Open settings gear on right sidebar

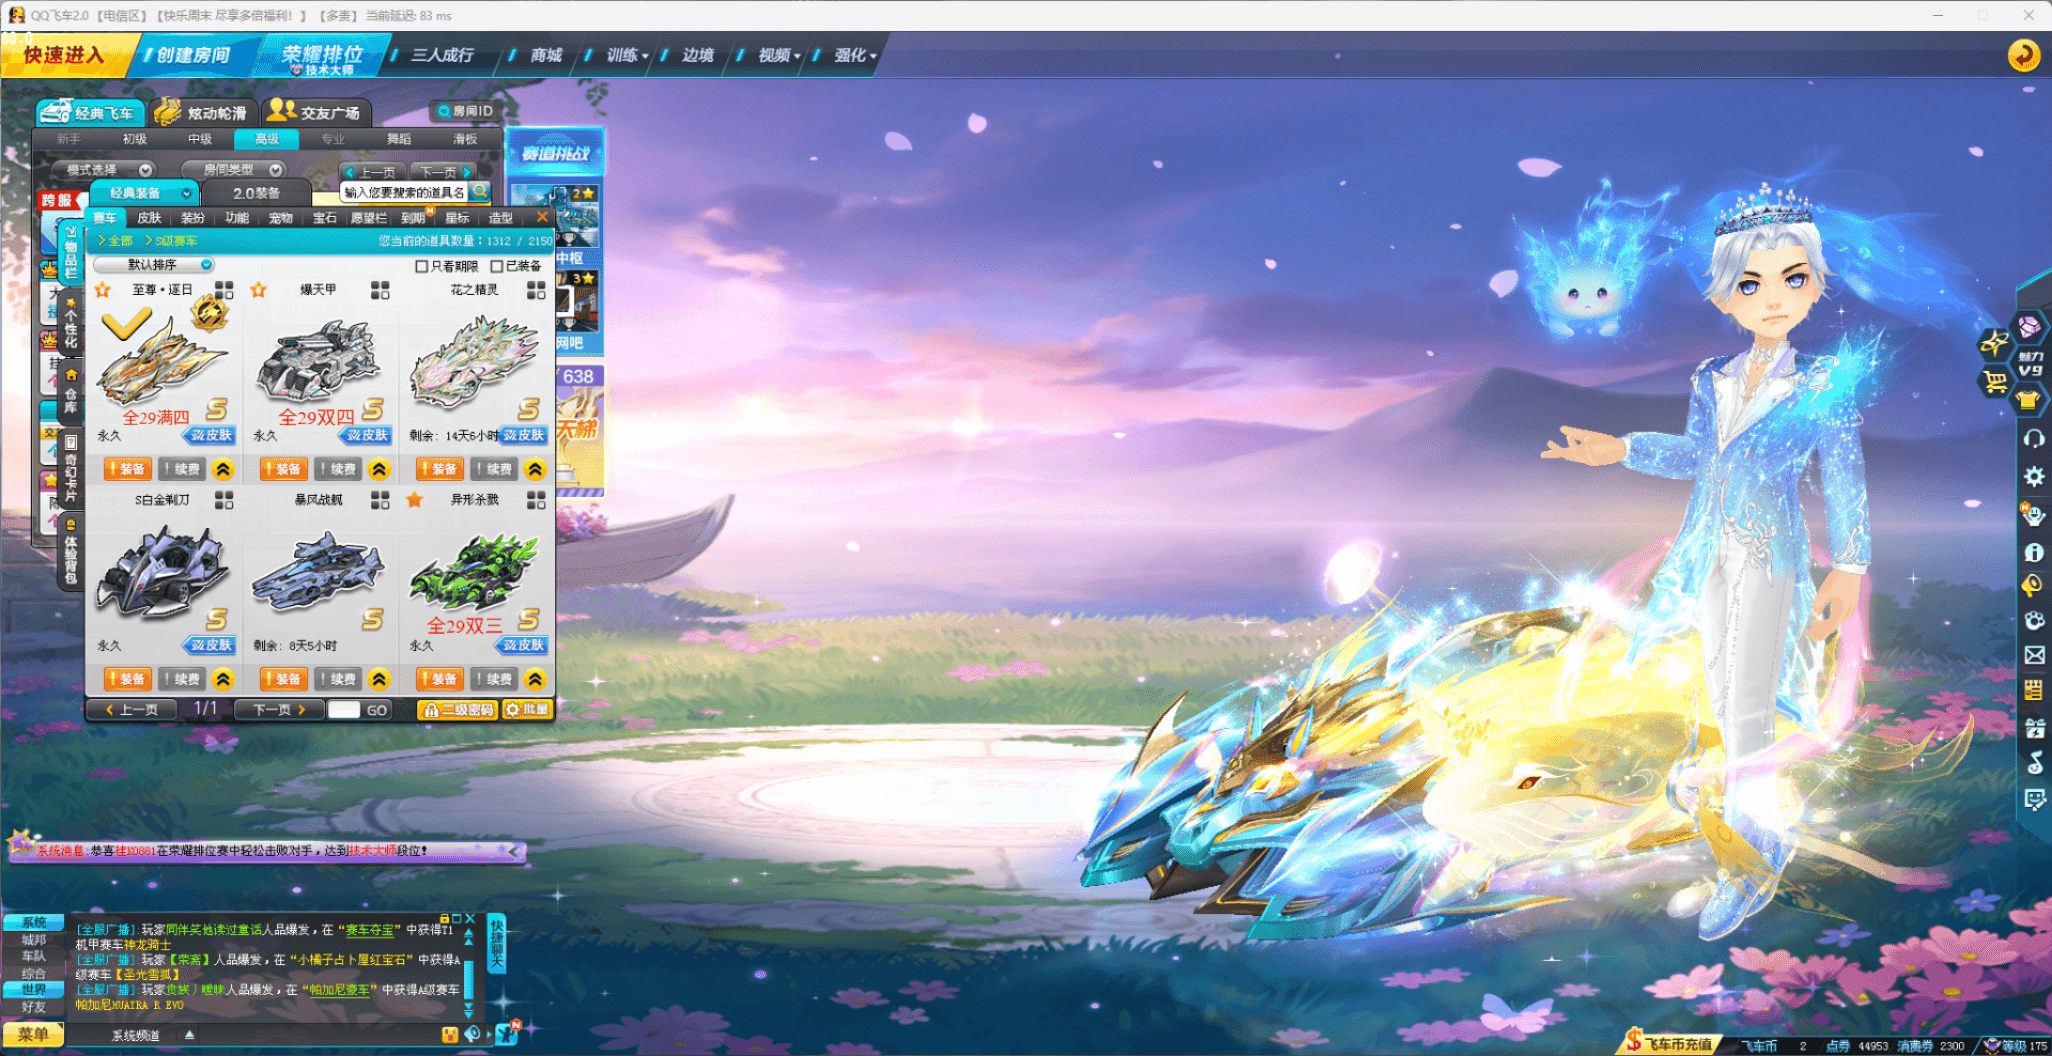2033,476
